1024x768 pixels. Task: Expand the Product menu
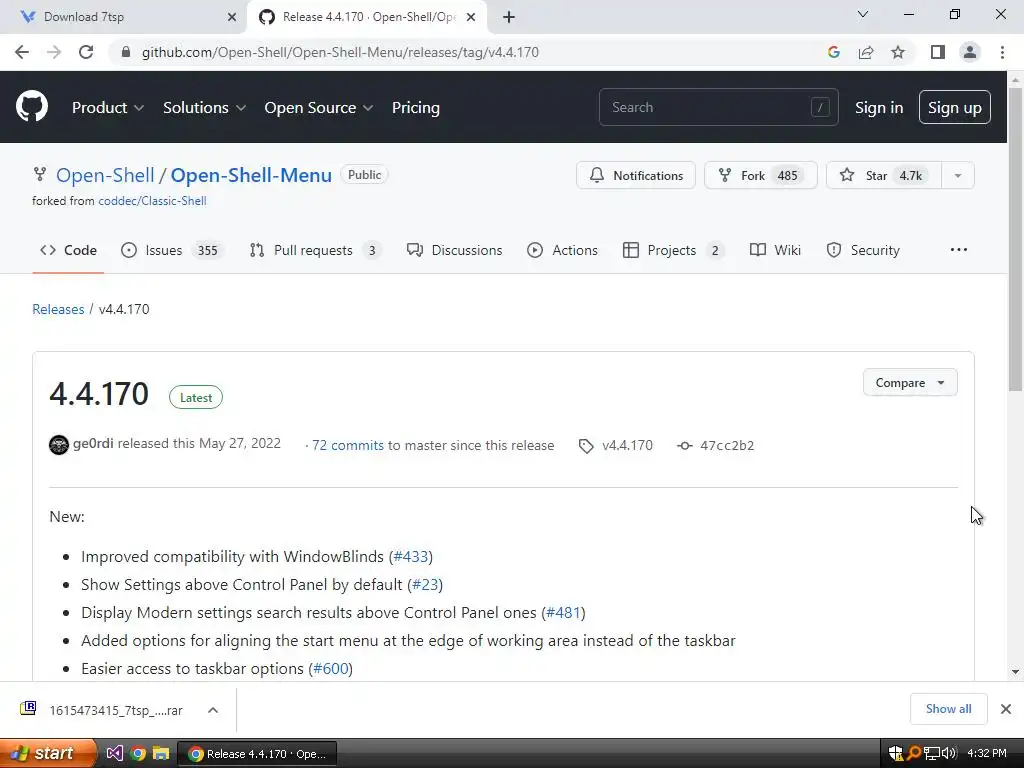pyautogui.click(x=108, y=107)
